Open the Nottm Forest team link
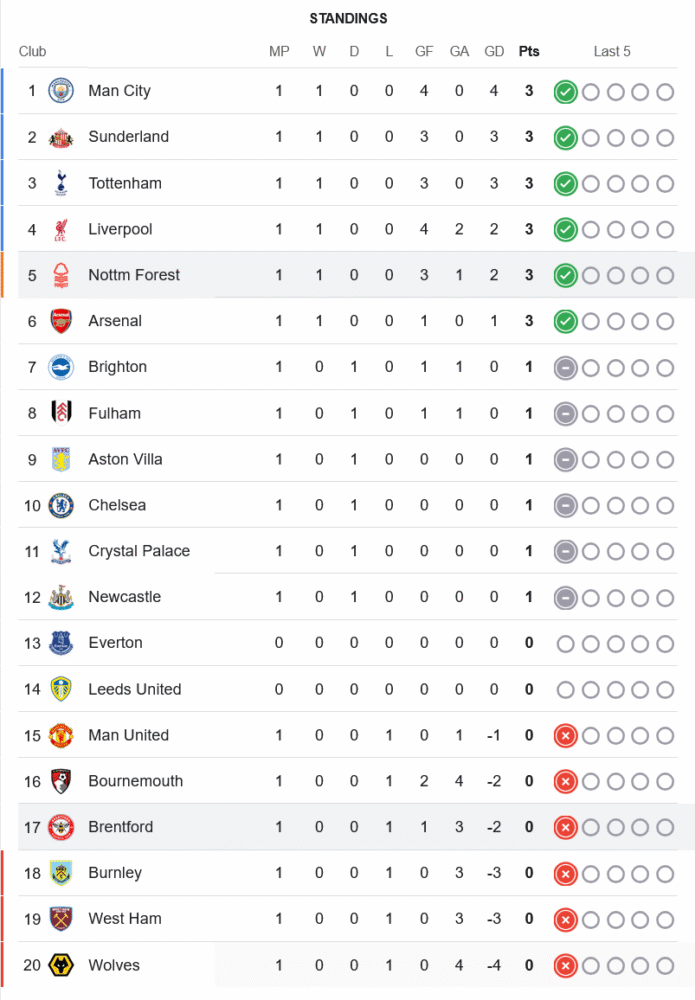This screenshot has height=1000, width=695. pyautogui.click(x=134, y=275)
